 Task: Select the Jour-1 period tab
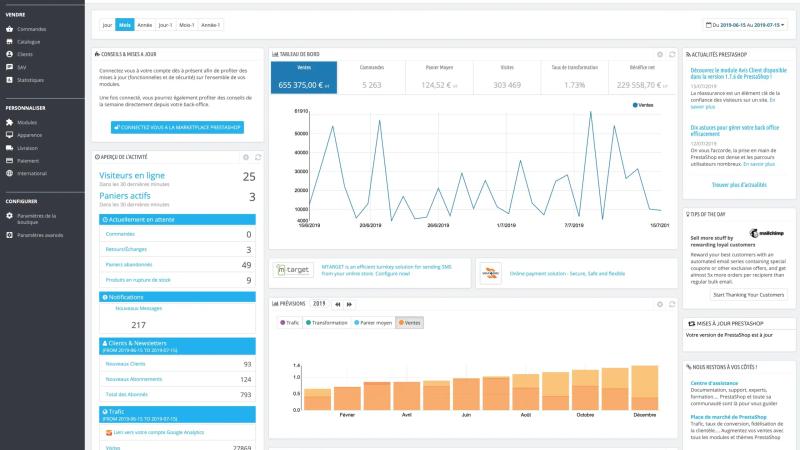165,25
